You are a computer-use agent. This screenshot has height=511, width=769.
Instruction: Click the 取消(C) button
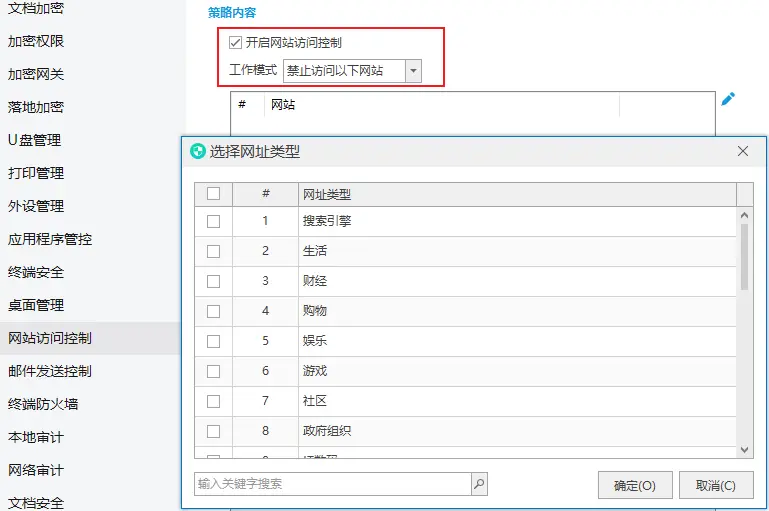point(716,485)
